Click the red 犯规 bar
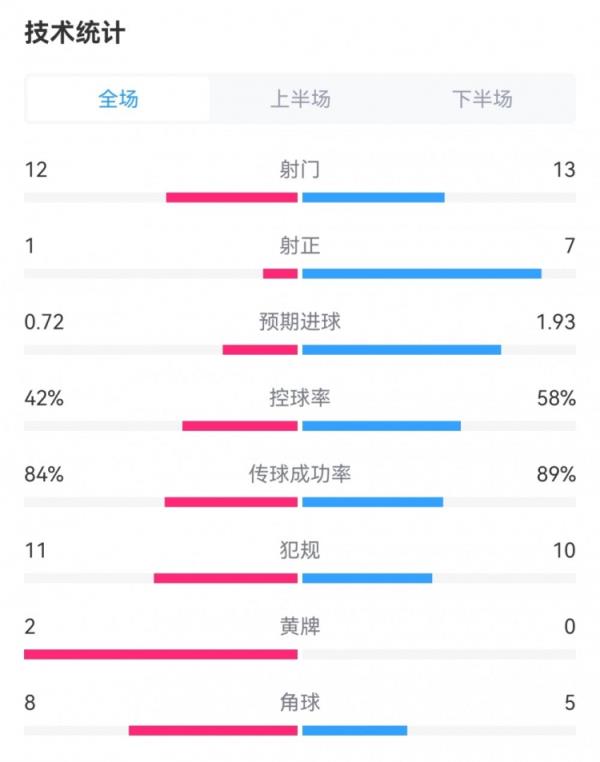 (x=226, y=578)
